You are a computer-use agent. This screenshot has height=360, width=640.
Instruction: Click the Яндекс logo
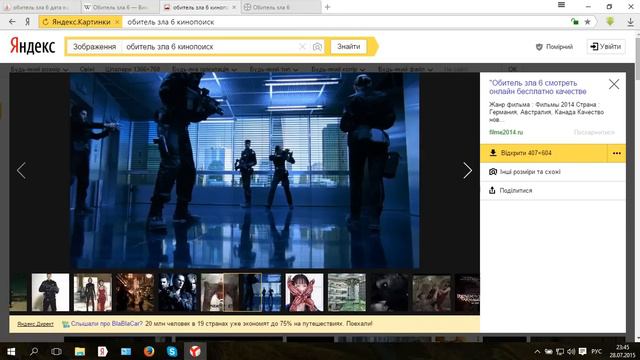coord(33,46)
